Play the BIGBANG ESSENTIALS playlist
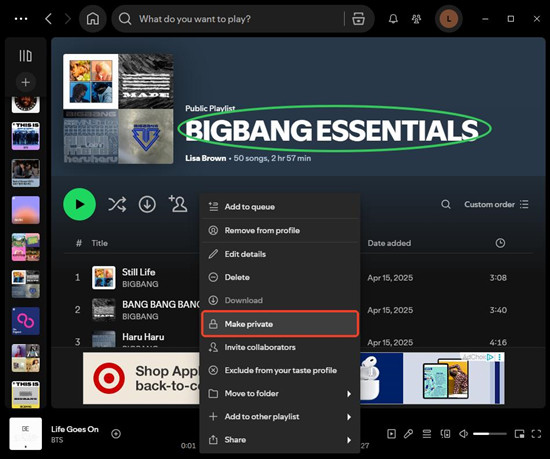This screenshot has height=459, width=550. pyautogui.click(x=80, y=204)
